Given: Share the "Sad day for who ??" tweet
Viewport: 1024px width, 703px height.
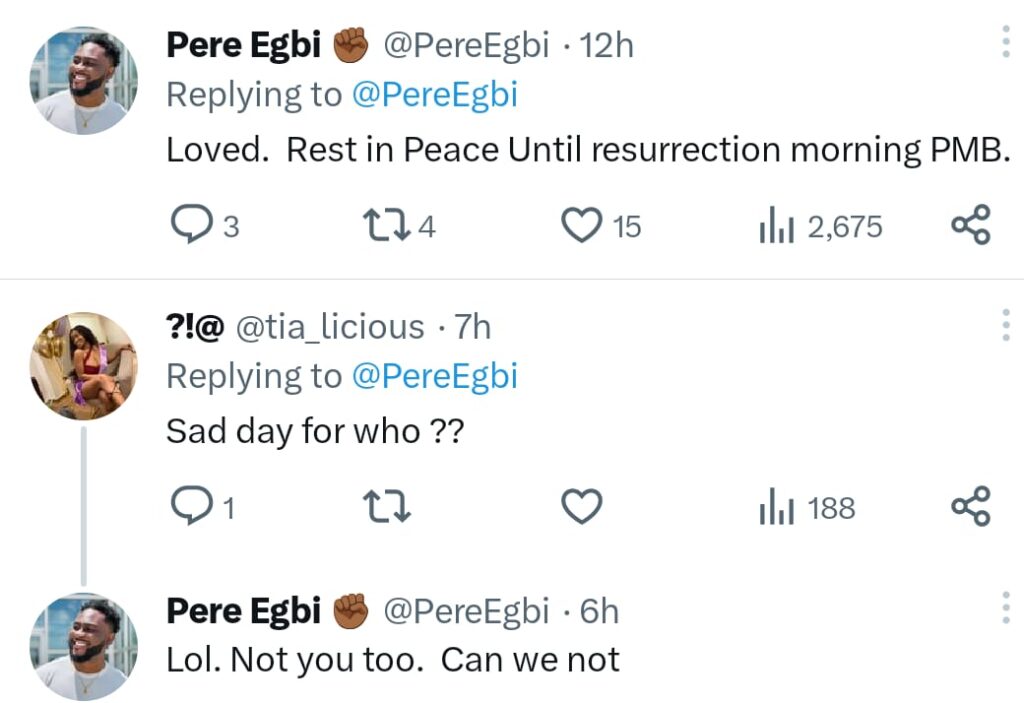Looking at the screenshot, I should (970, 507).
